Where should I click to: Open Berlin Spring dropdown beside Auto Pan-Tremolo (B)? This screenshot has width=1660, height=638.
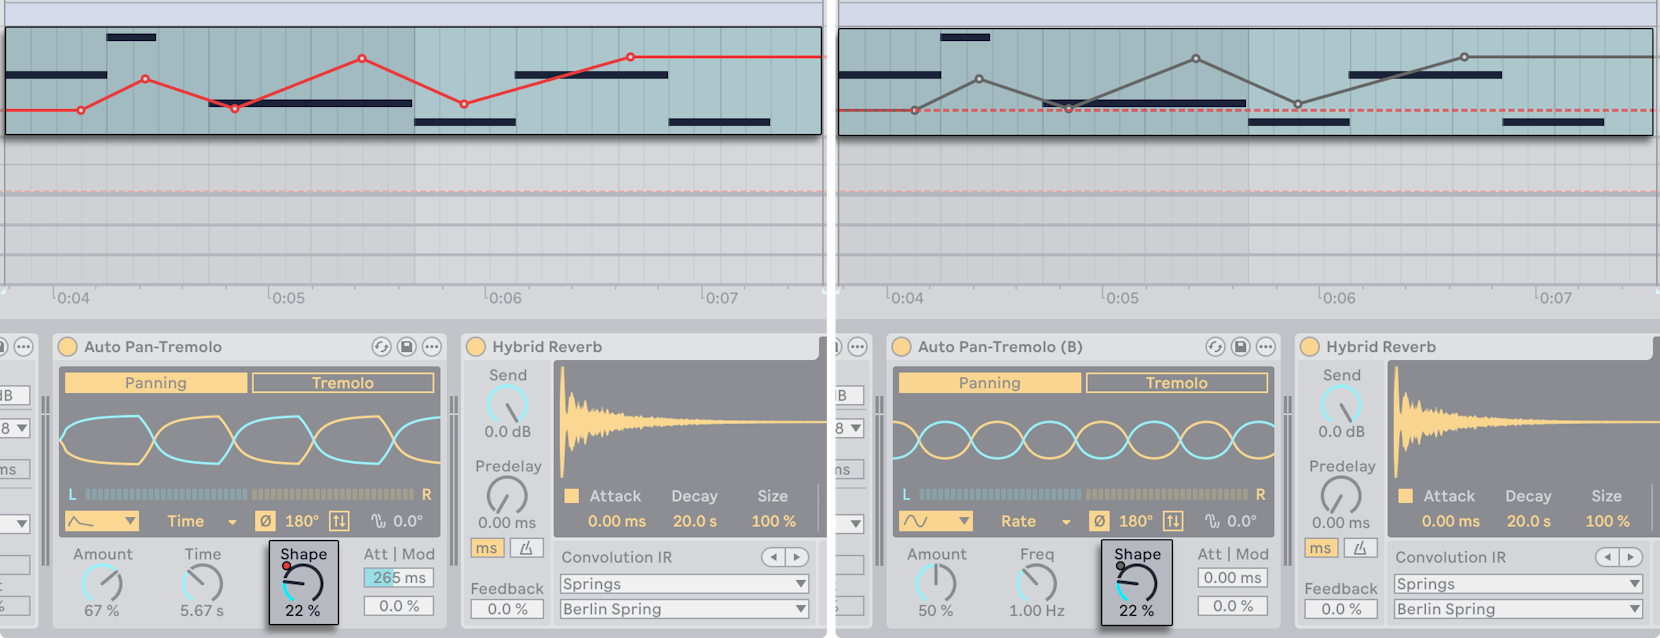(x=1518, y=609)
